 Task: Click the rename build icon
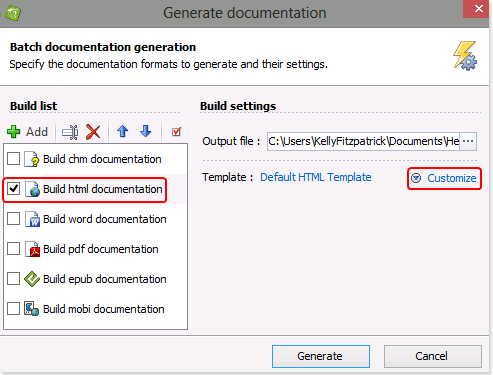point(70,132)
